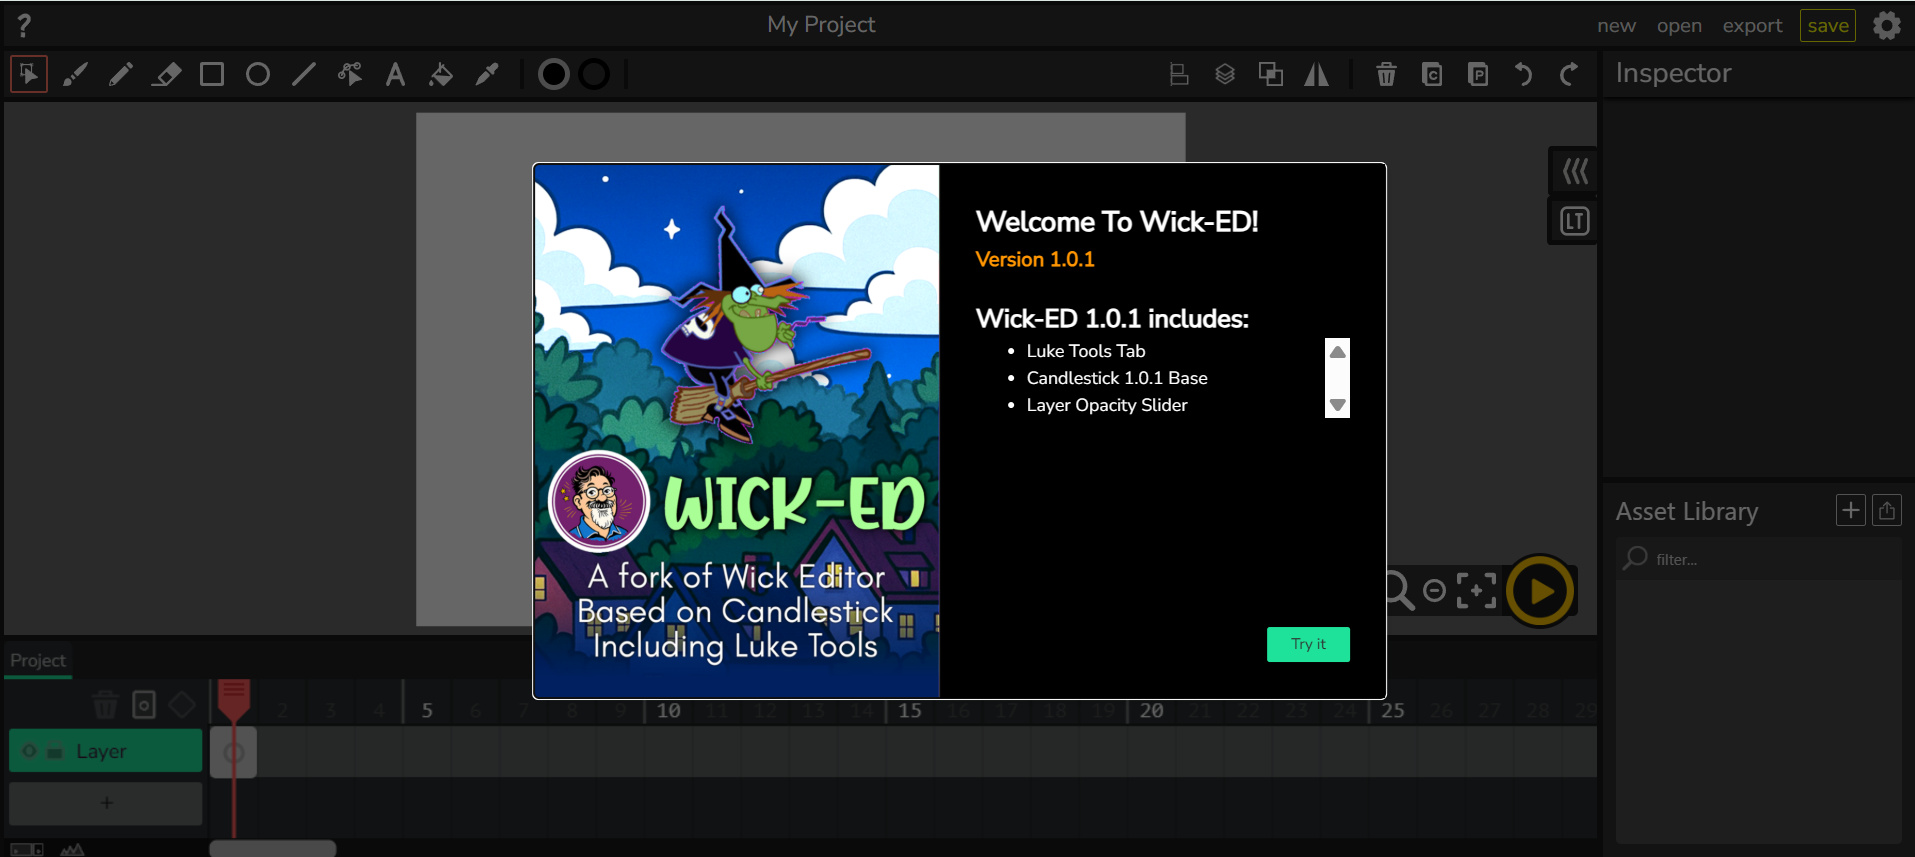Image resolution: width=1915 pixels, height=857 pixels.
Task: Open the export menu
Action: pyautogui.click(x=1752, y=26)
